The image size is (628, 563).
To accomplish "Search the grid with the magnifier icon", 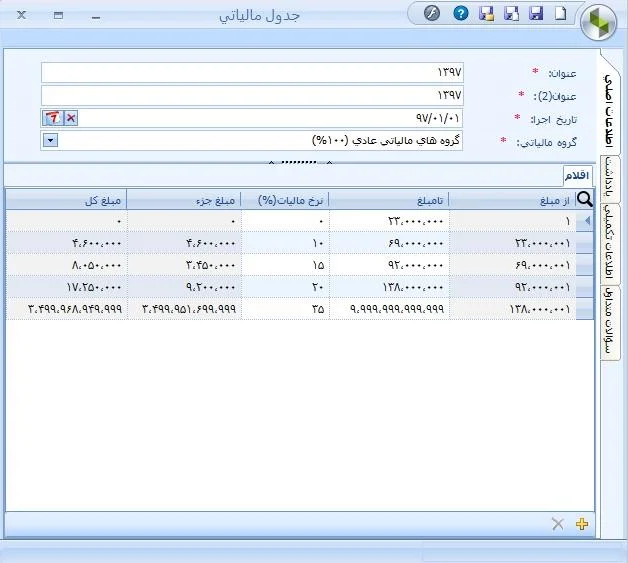I will click(585, 198).
